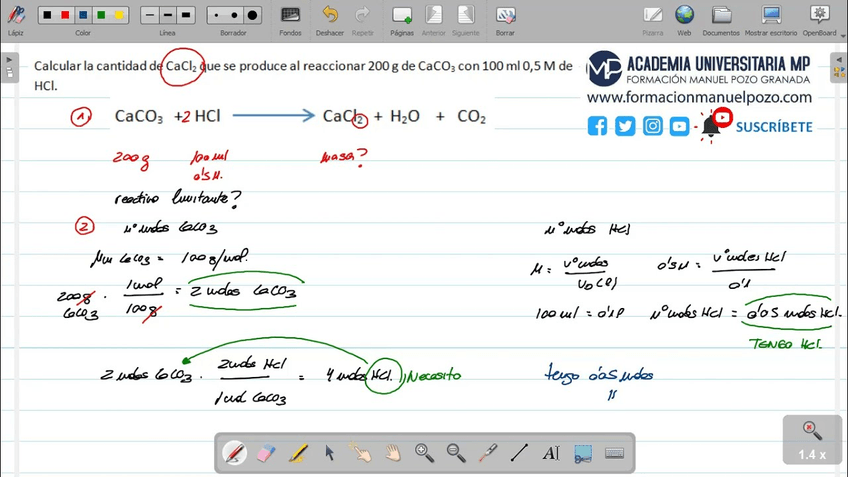Click the zoom out magnifier tool
Screen dimensions: 848x477
[456, 453]
